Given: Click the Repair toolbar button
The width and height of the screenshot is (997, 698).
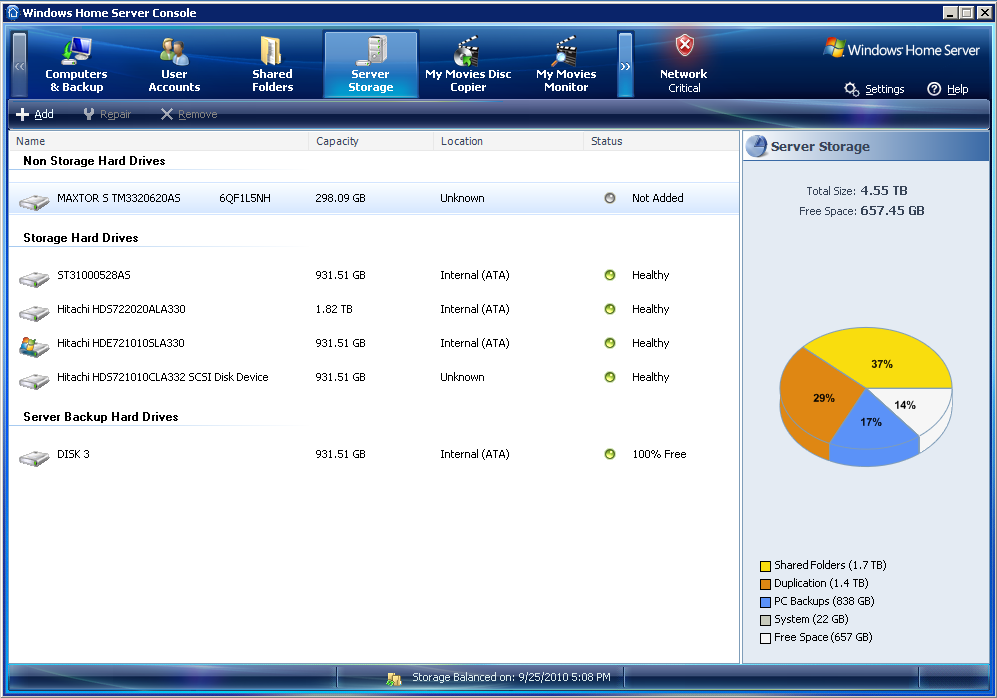Looking at the screenshot, I should pos(107,114).
